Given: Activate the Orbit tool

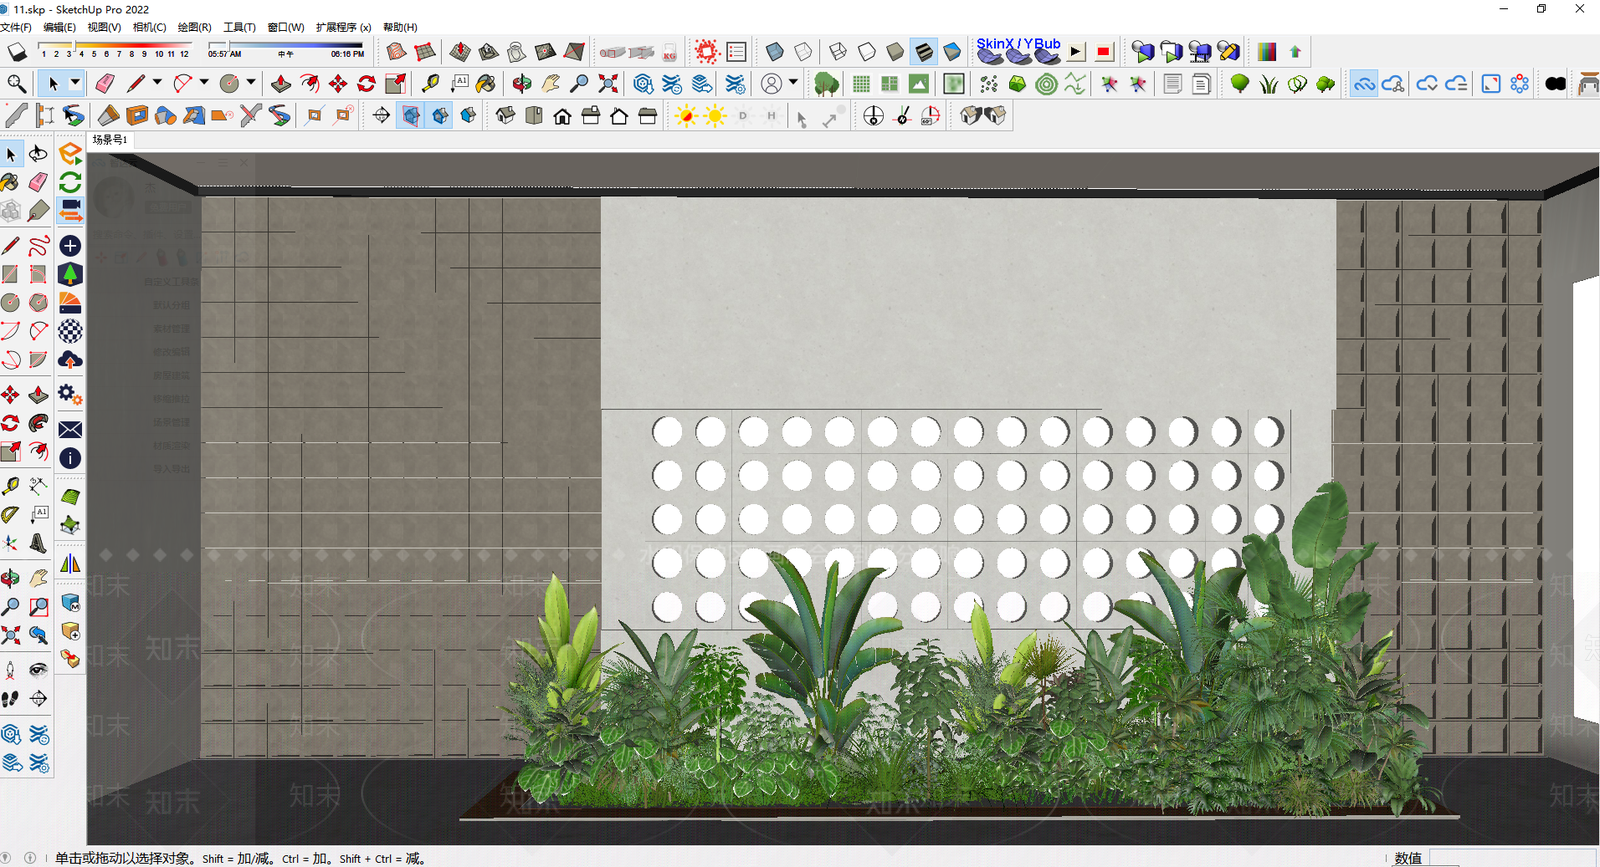Looking at the screenshot, I should point(522,84).
